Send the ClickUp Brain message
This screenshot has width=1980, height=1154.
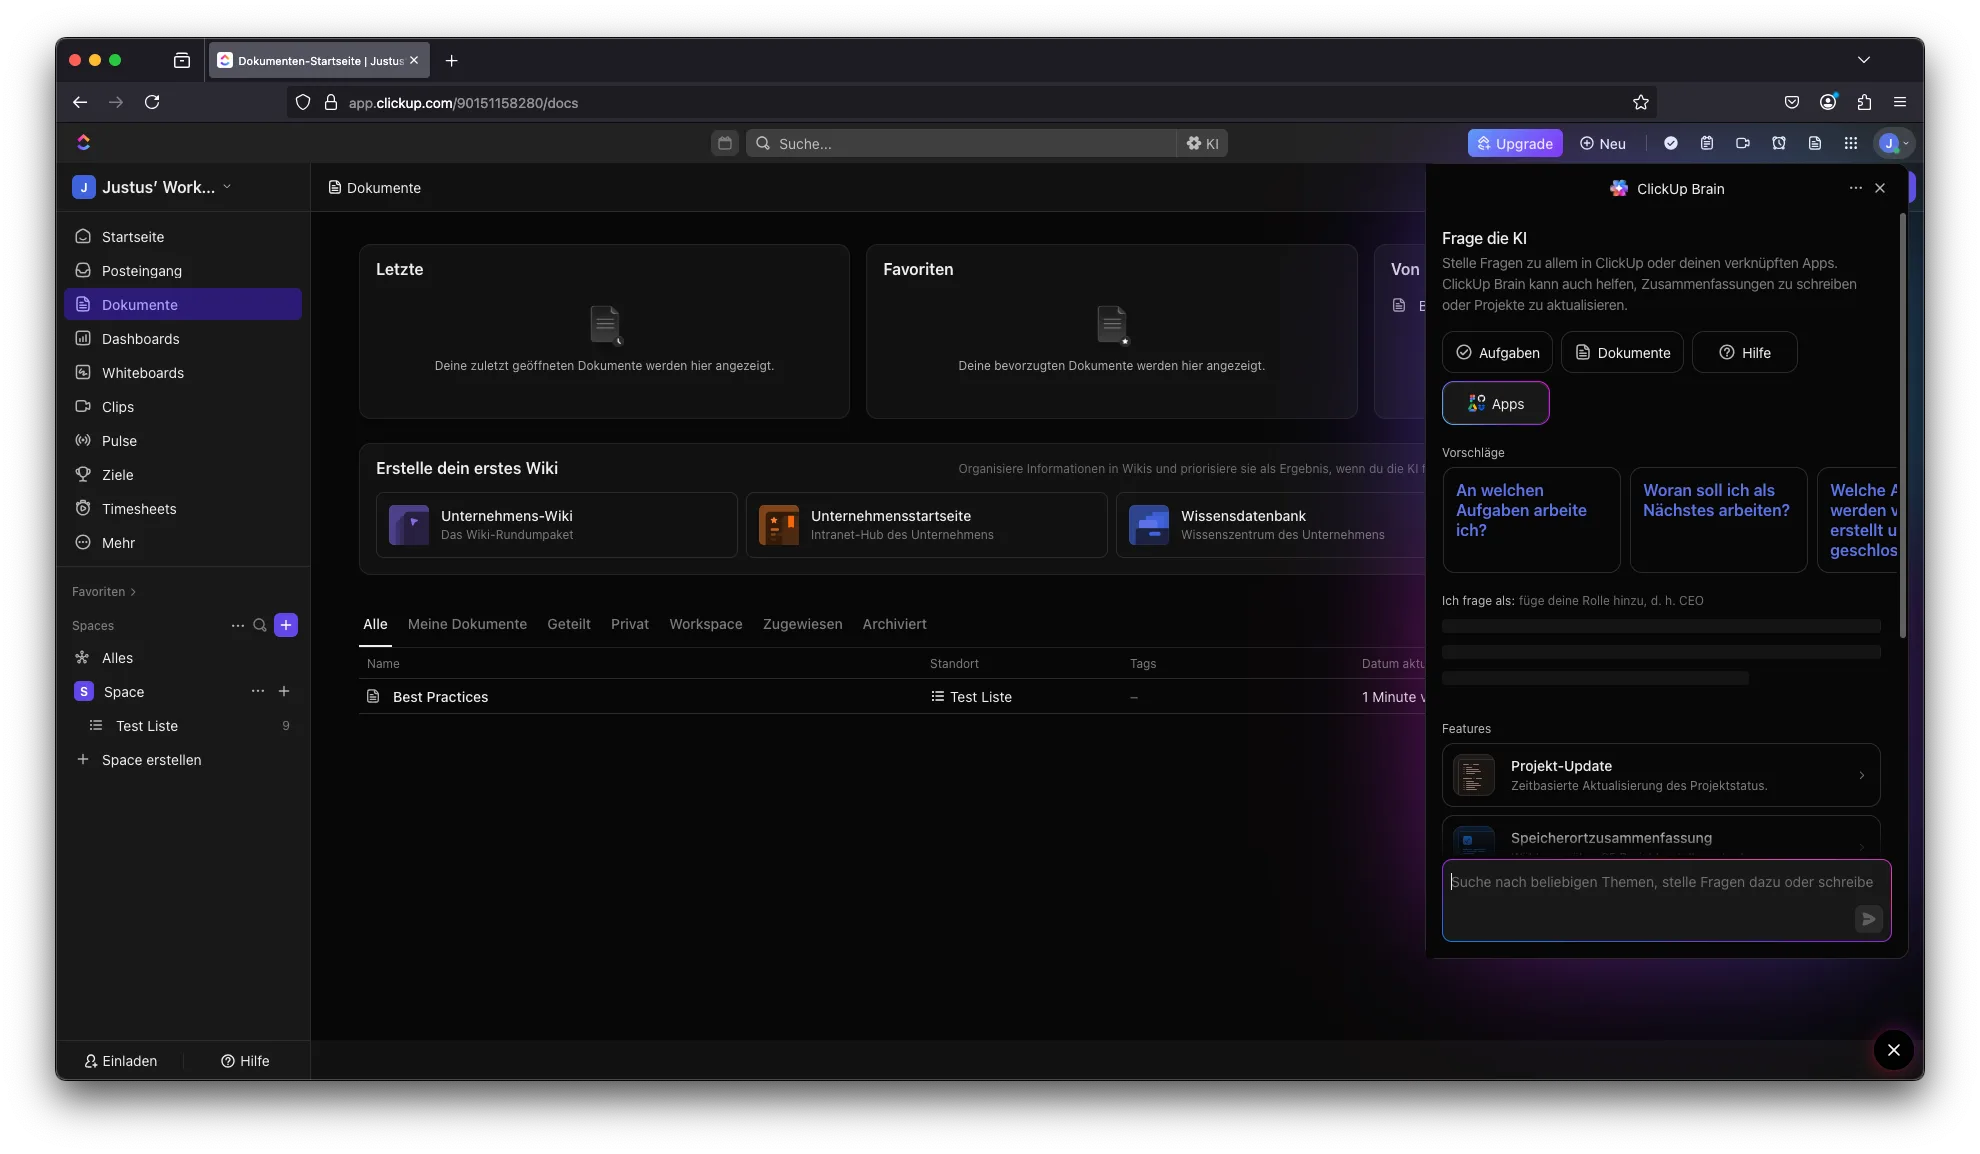[x=1868, y=919]
